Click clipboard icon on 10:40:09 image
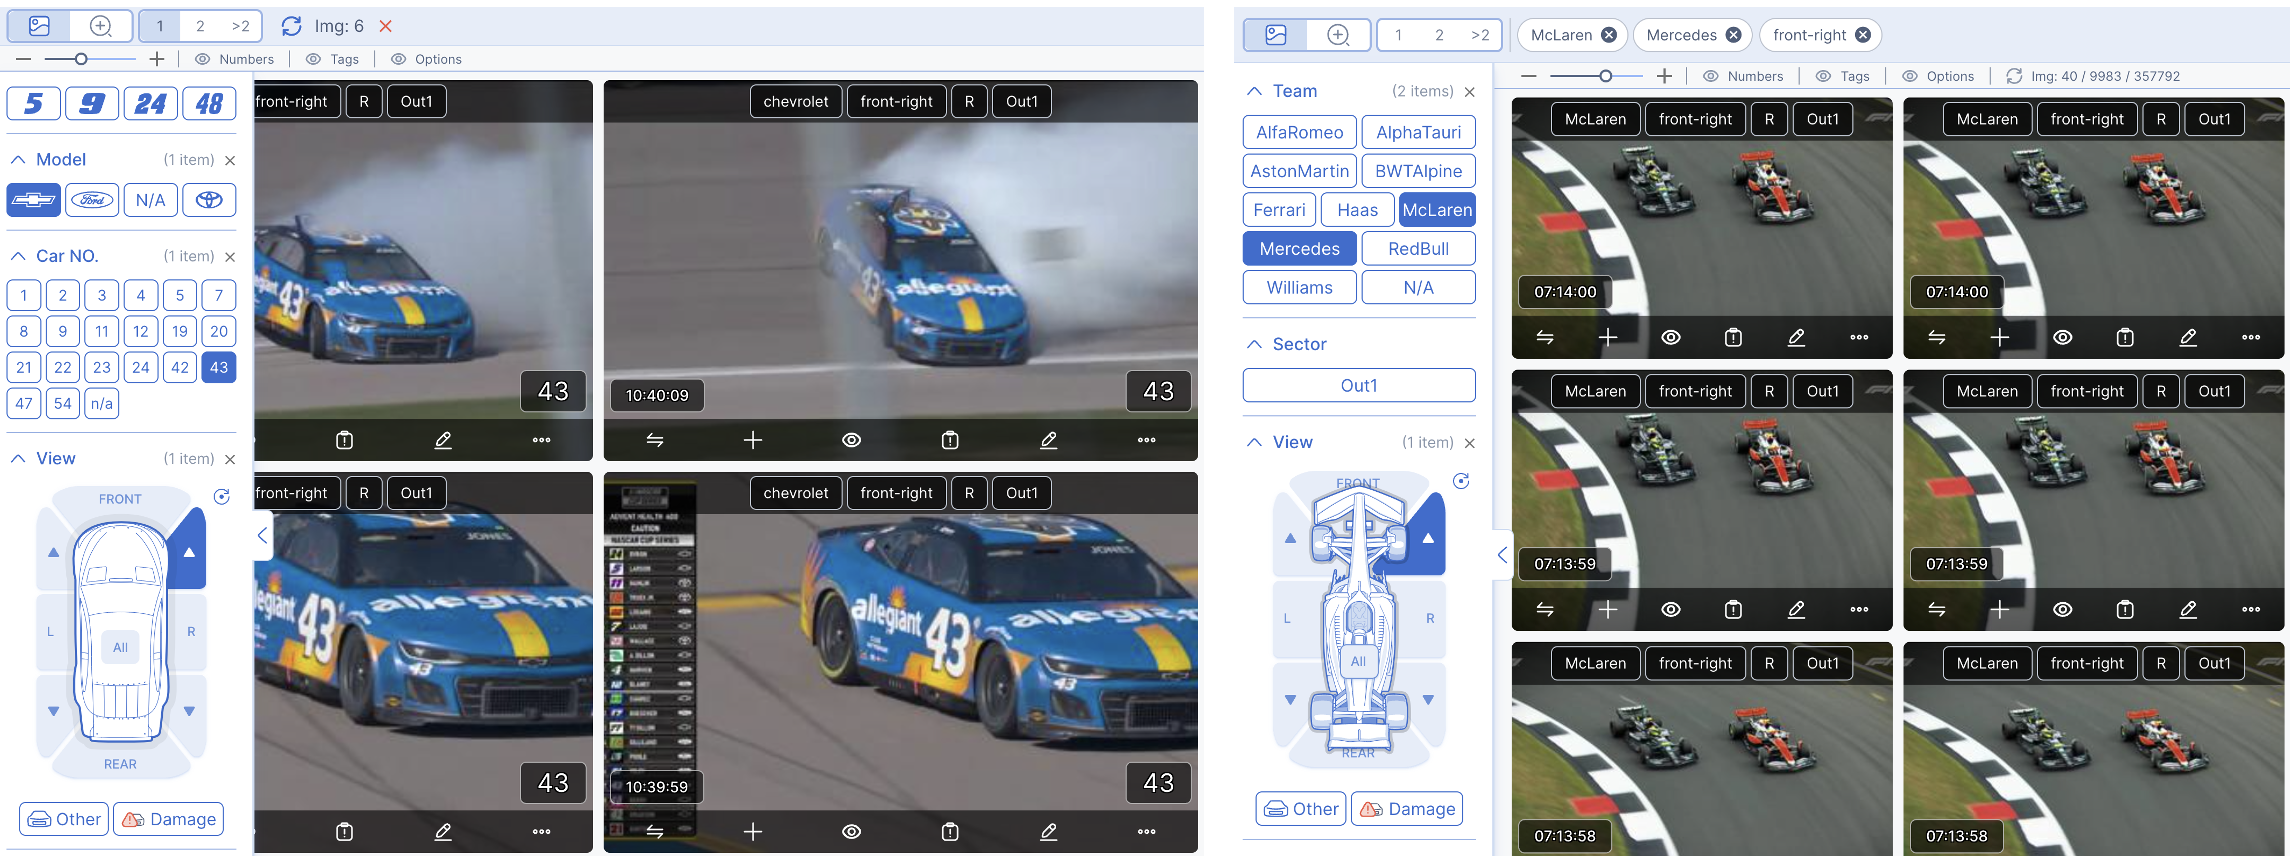Image resolution: width=2290 pixels, height=864 pixels. point(950,440)
